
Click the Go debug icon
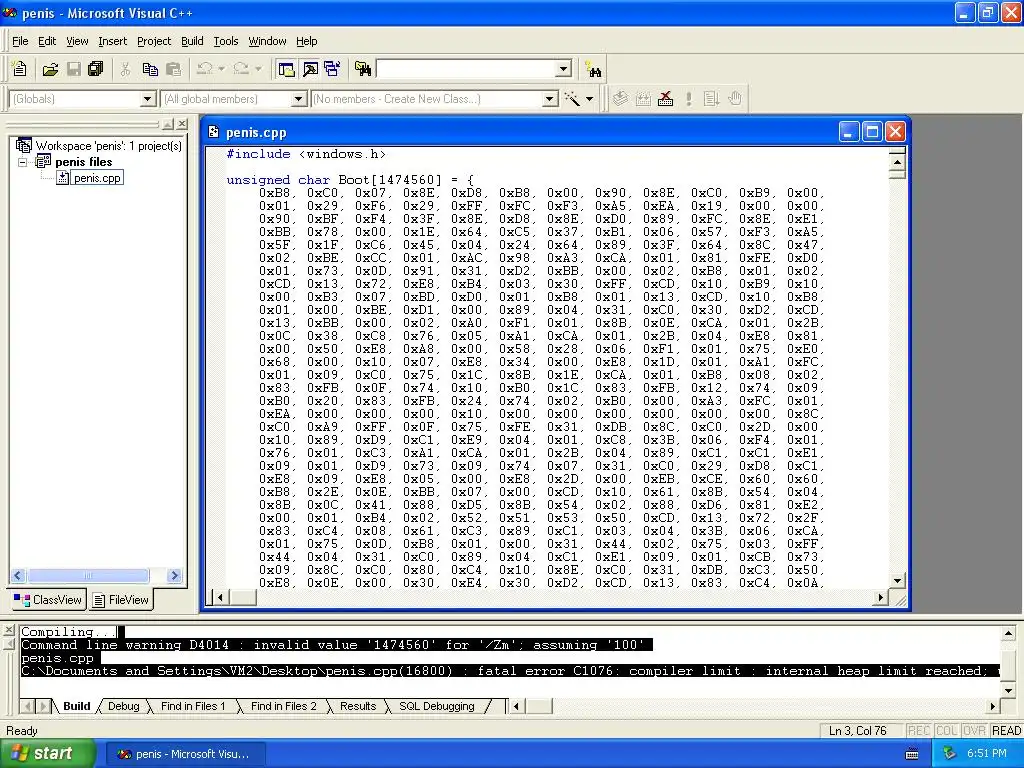[711, 99]
